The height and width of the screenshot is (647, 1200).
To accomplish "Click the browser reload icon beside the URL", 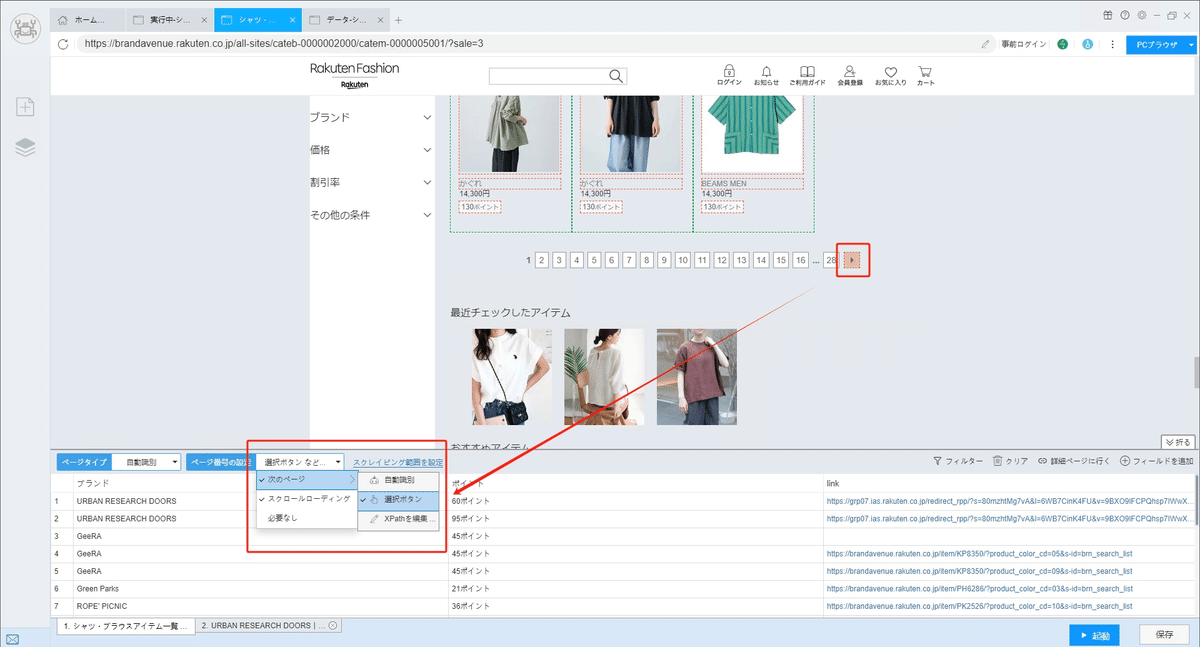I will click(x=64, y=44).
